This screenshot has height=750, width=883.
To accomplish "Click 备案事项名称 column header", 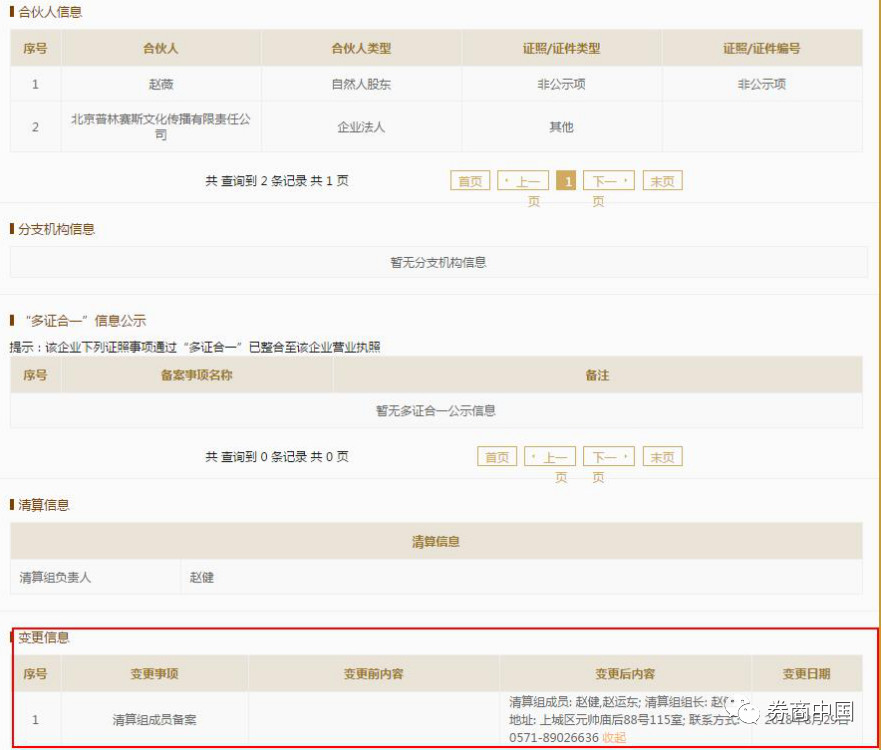I will click(x=197, y=375).
